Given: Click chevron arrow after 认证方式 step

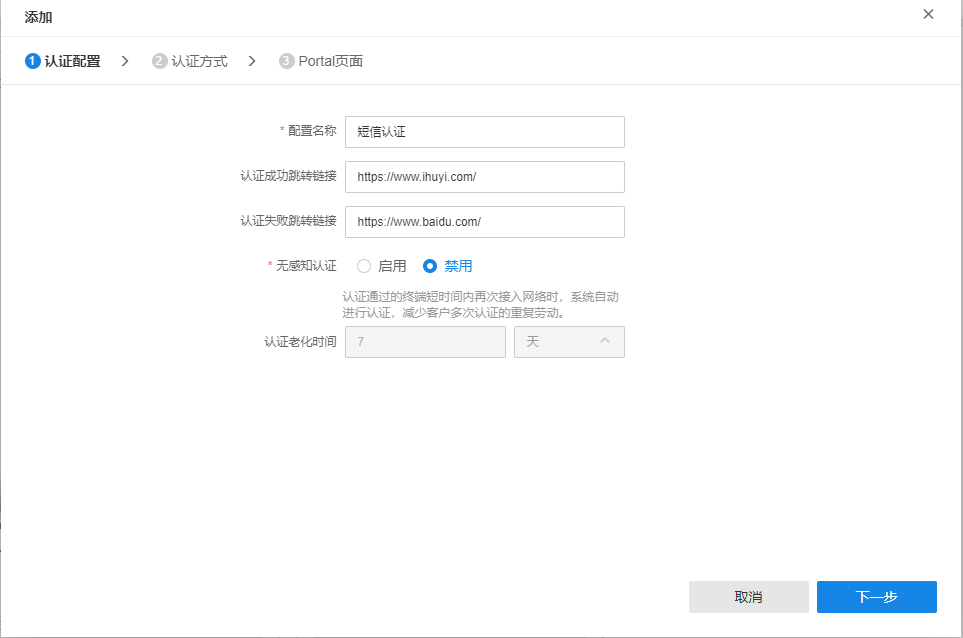Looking at the screenshot, I should tap(252, 61).
